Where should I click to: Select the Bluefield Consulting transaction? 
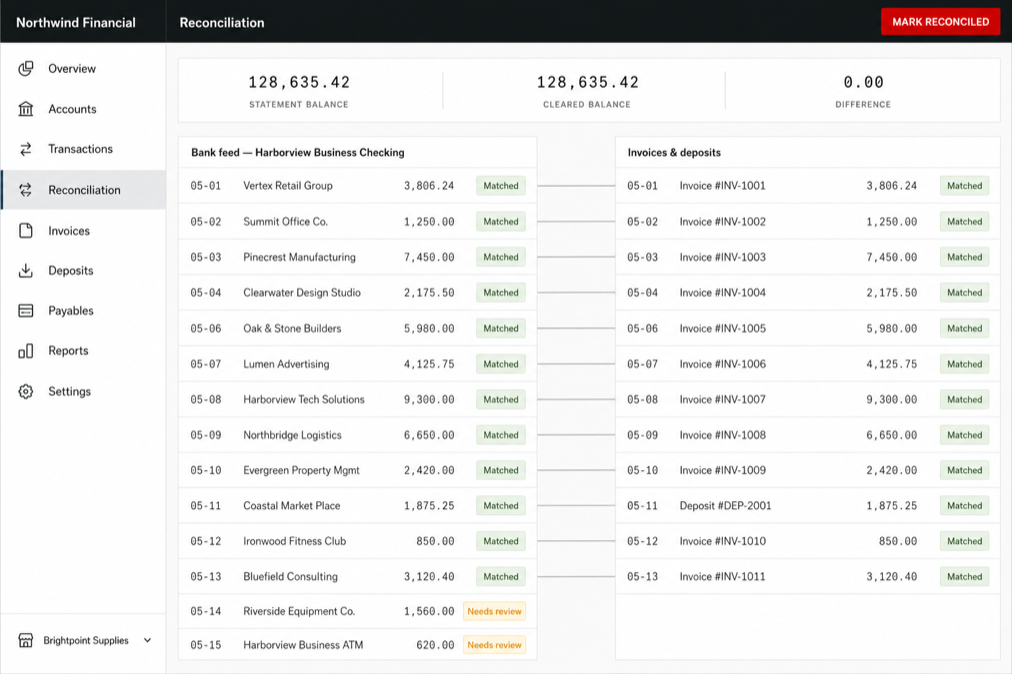tap(358, 577)
